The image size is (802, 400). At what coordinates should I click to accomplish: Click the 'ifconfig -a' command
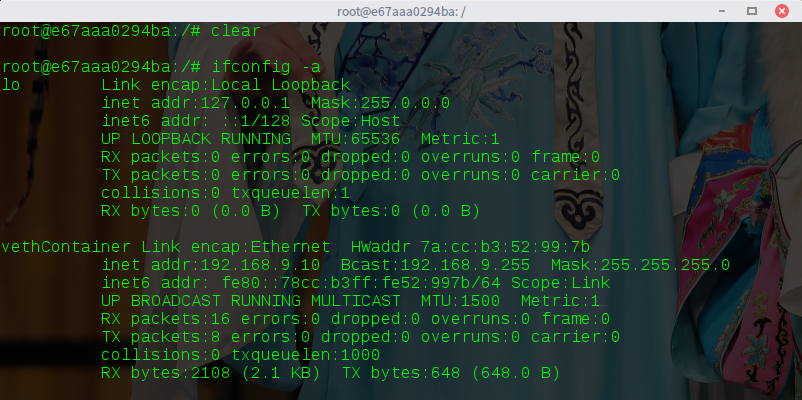(266, 67)
